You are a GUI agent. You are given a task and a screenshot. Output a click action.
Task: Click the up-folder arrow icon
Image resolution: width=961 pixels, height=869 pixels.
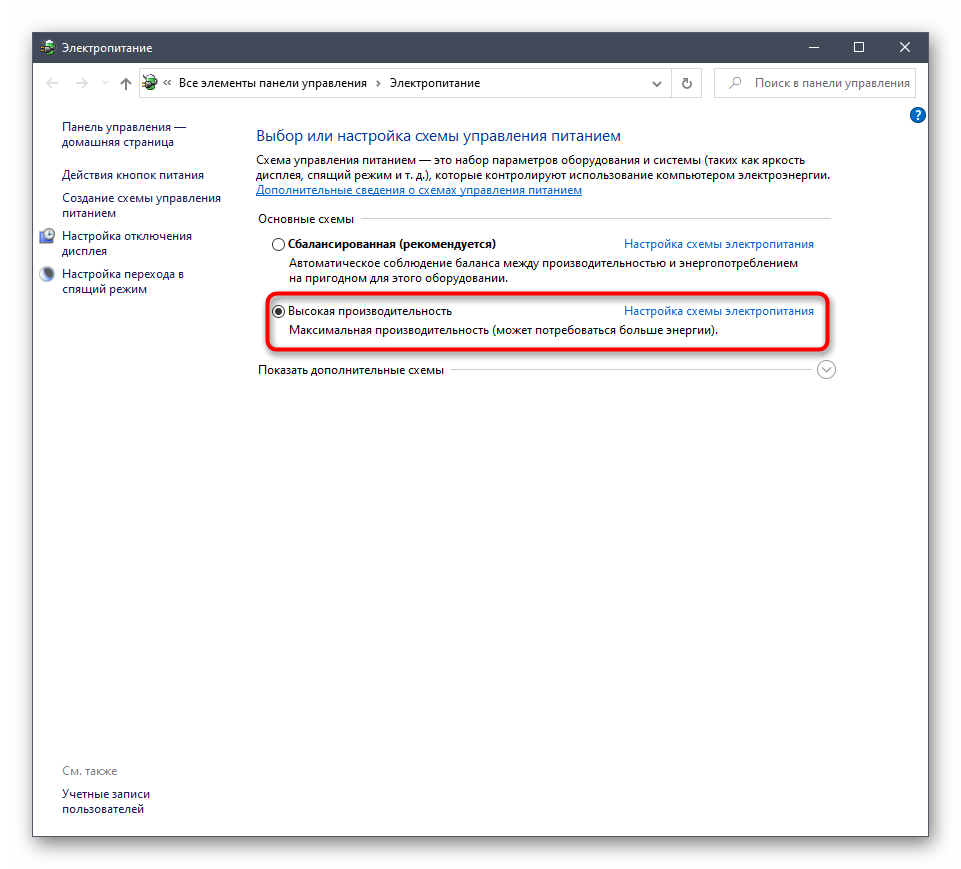point(125,84)
